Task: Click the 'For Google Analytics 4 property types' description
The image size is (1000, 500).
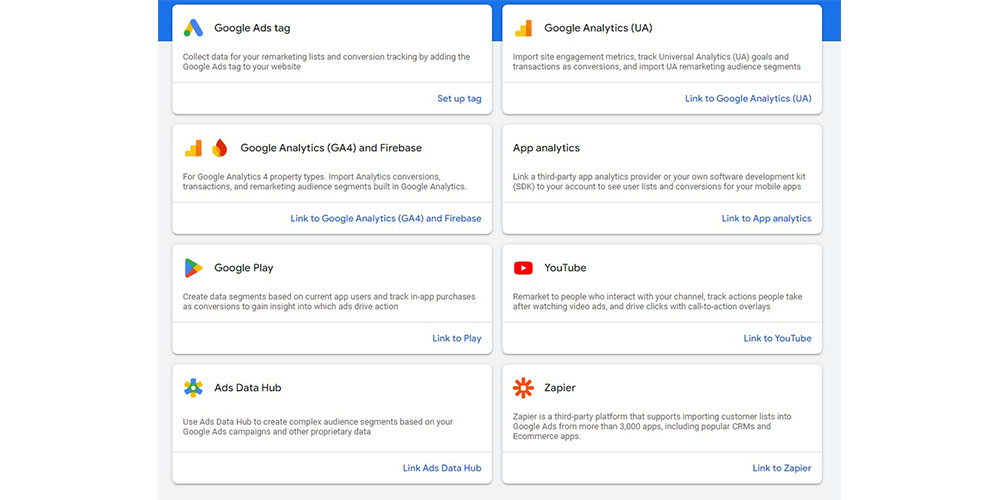Action: point(325,181)
